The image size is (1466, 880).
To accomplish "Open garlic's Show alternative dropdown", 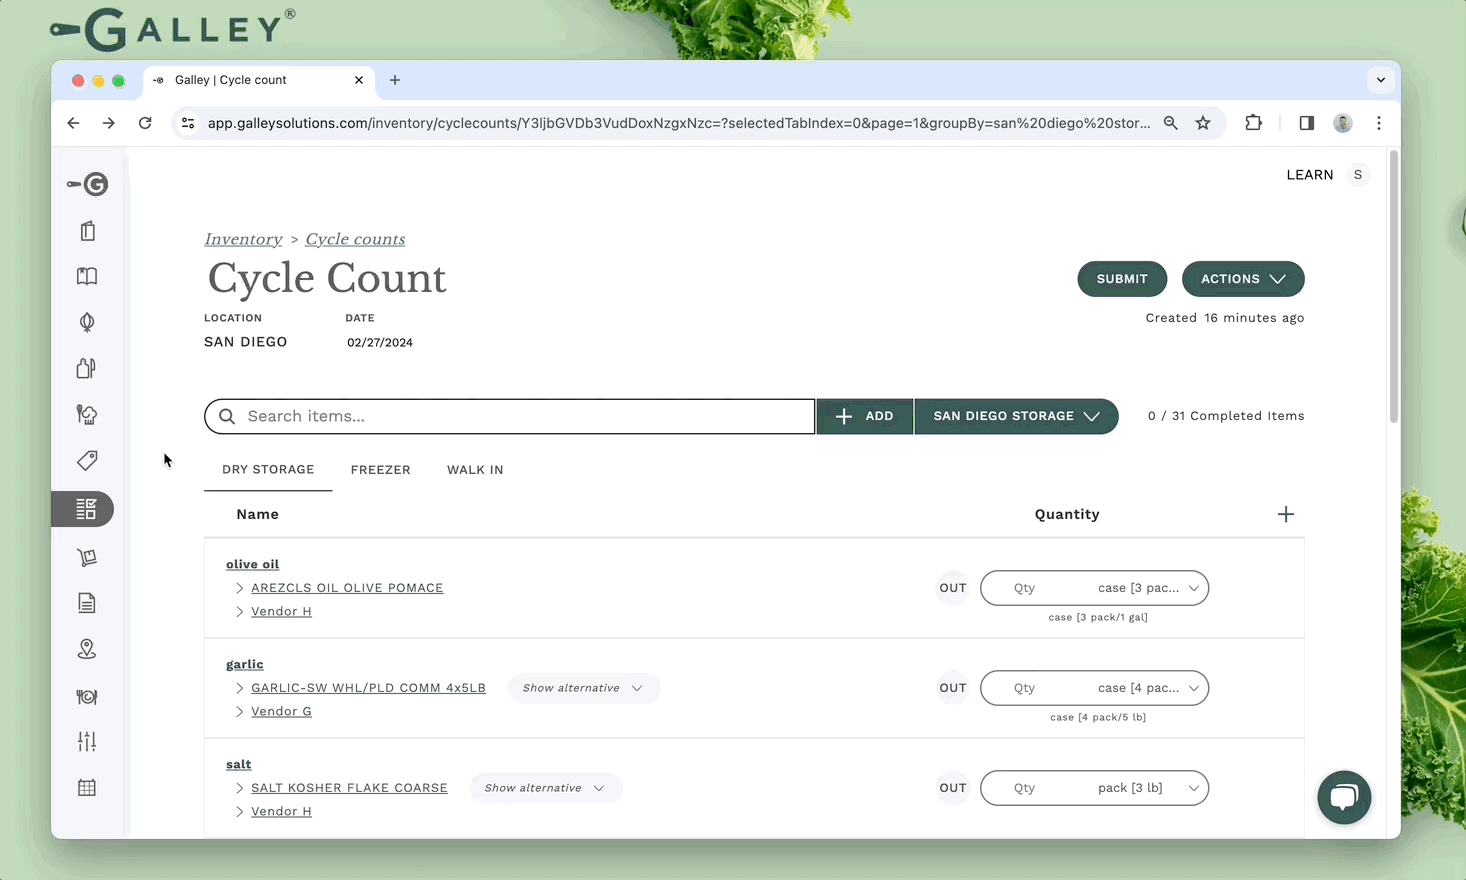I will 583,688.
